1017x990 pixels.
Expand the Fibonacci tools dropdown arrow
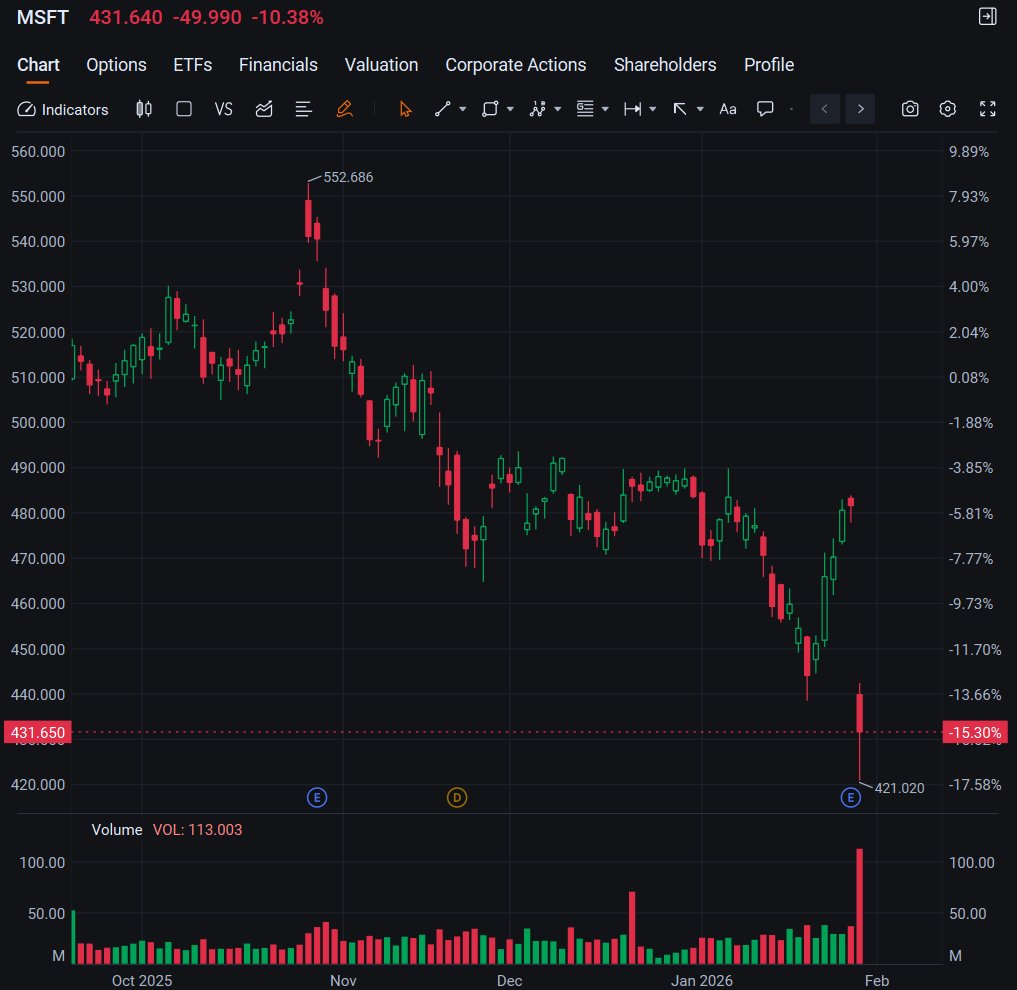pos(605,110)
